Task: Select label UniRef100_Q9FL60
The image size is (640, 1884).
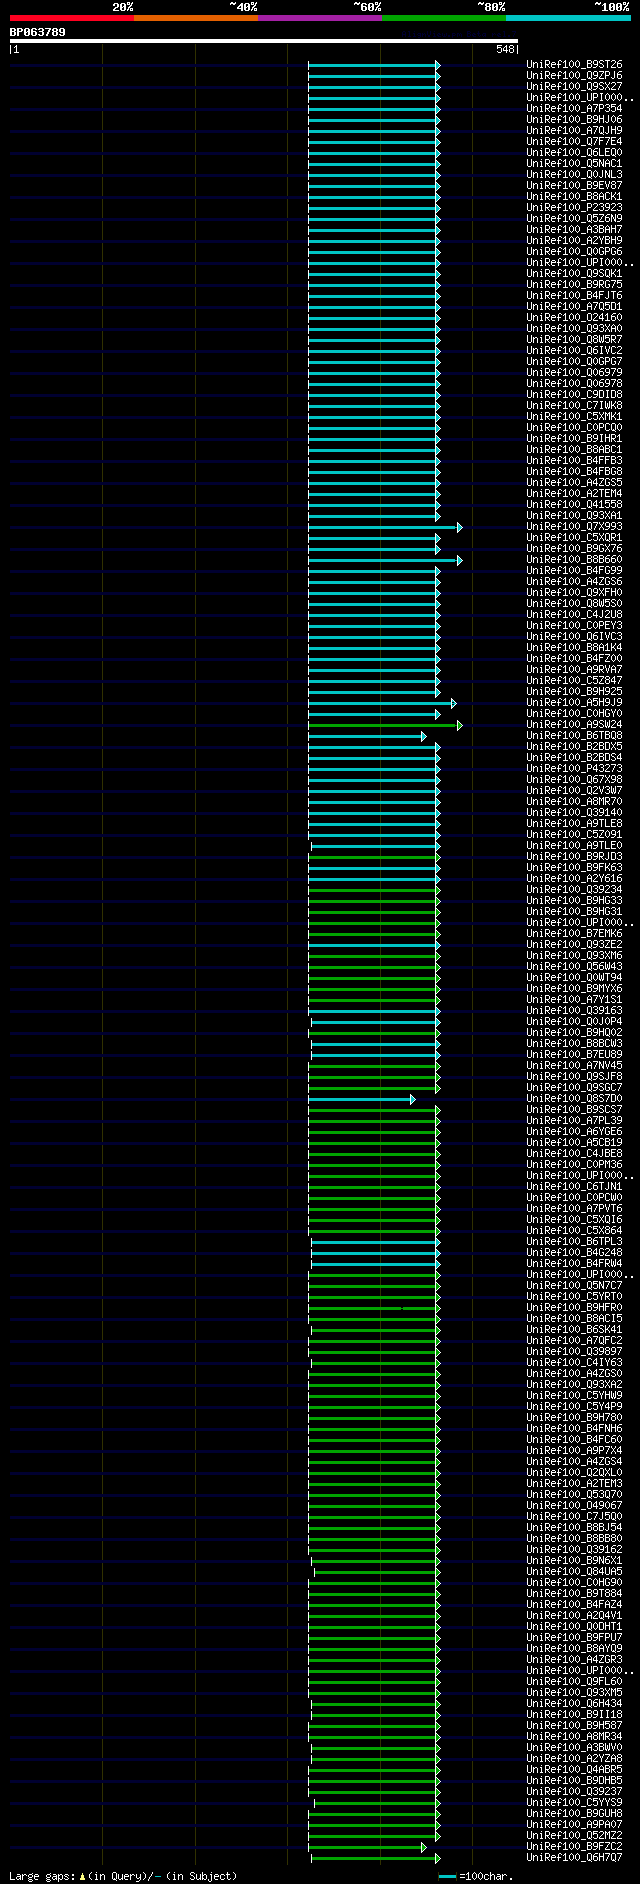Action: coord(574,1682)
